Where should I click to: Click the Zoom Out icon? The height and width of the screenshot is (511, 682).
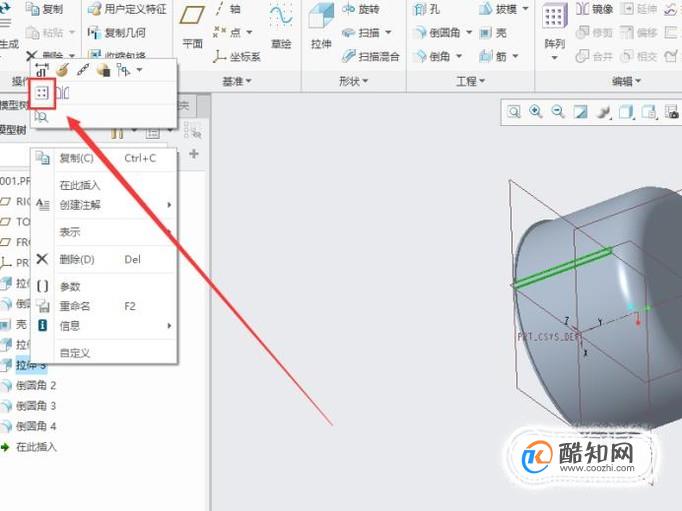coord(558,112)
